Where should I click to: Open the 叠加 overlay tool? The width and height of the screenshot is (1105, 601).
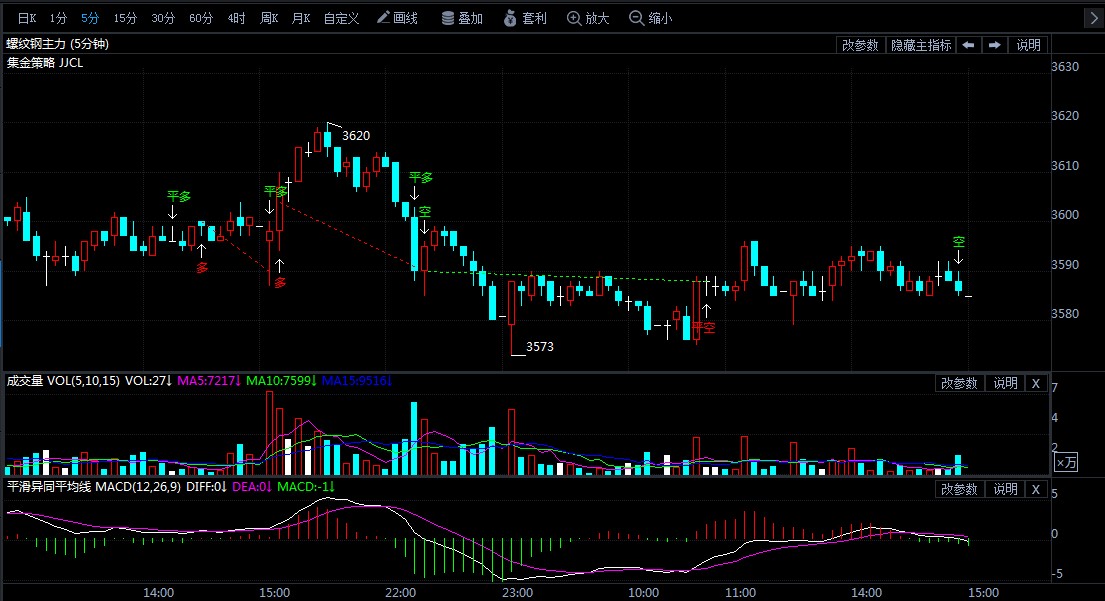[x=462, y=18]
